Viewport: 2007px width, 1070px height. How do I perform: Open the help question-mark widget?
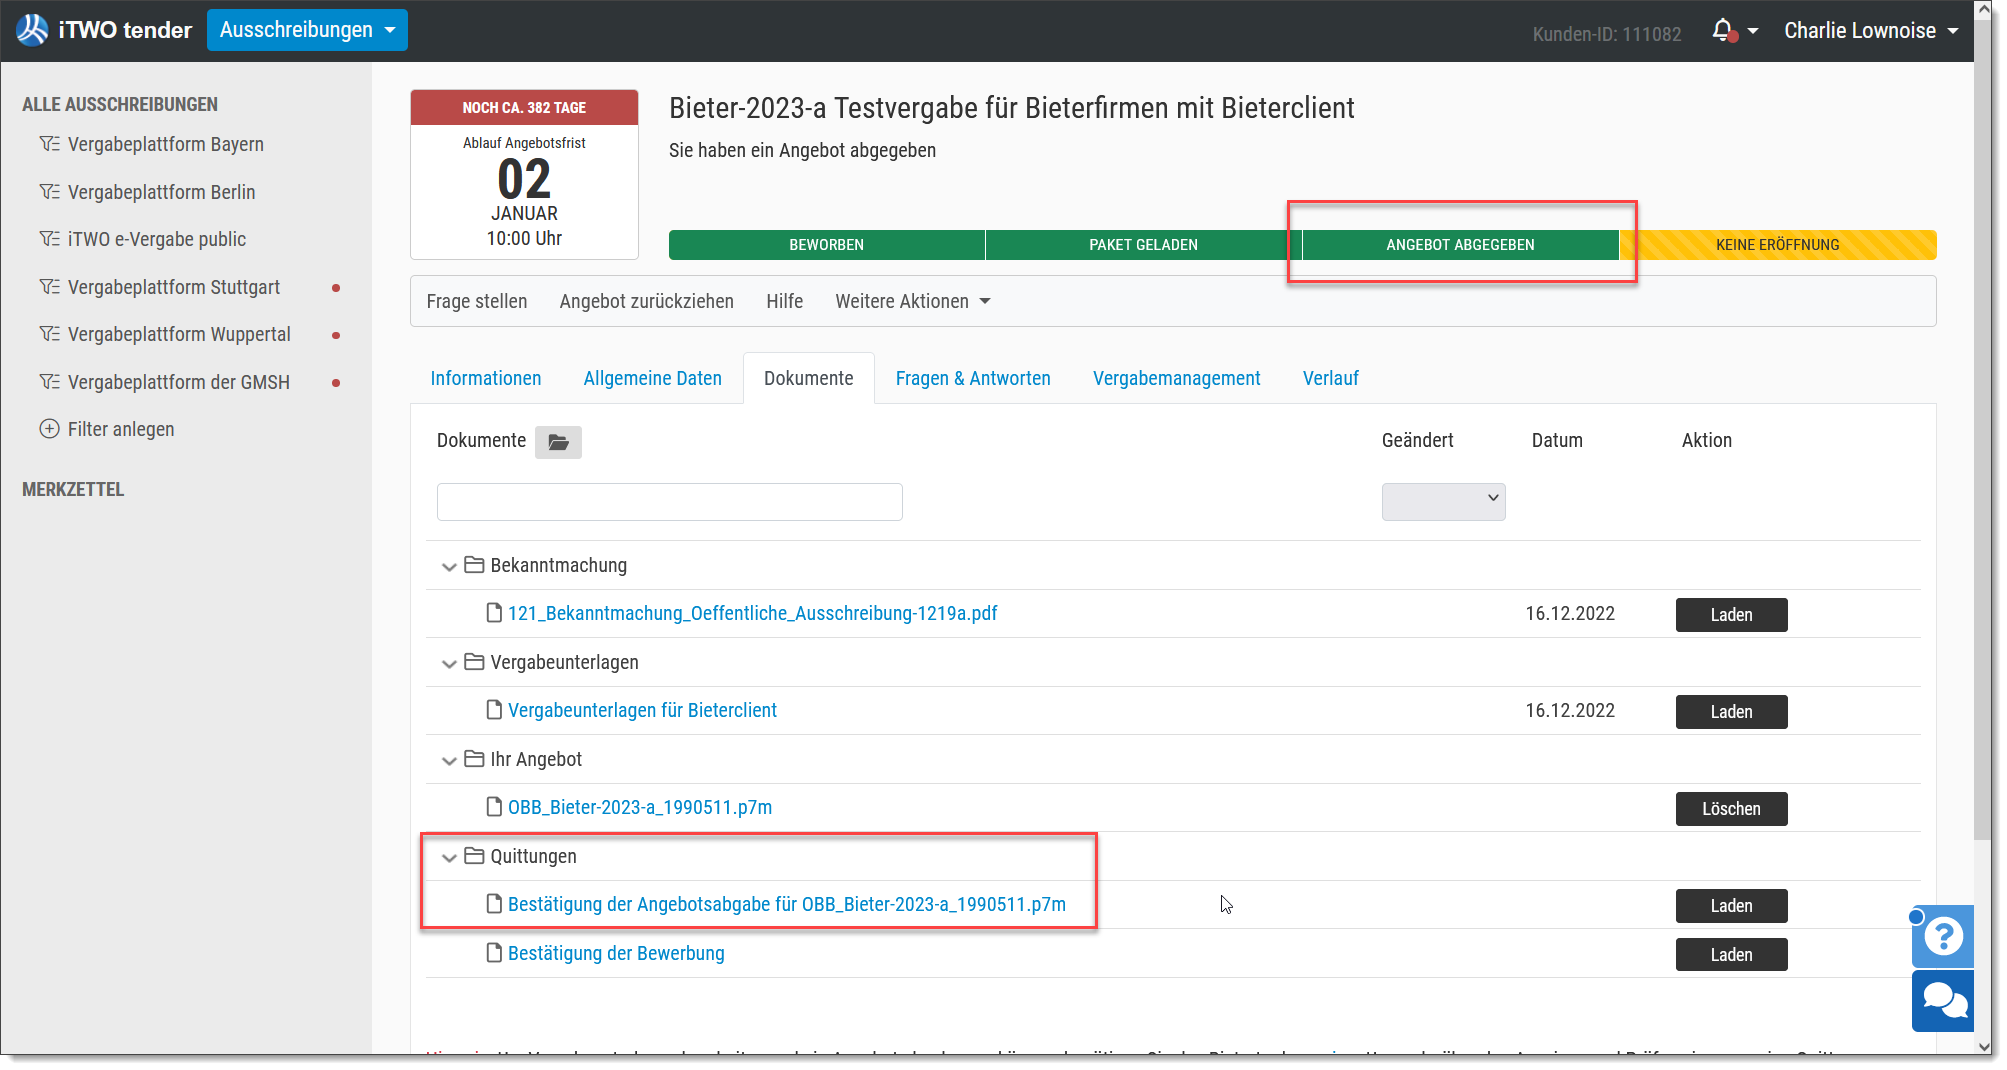(x=1943, y=936)
